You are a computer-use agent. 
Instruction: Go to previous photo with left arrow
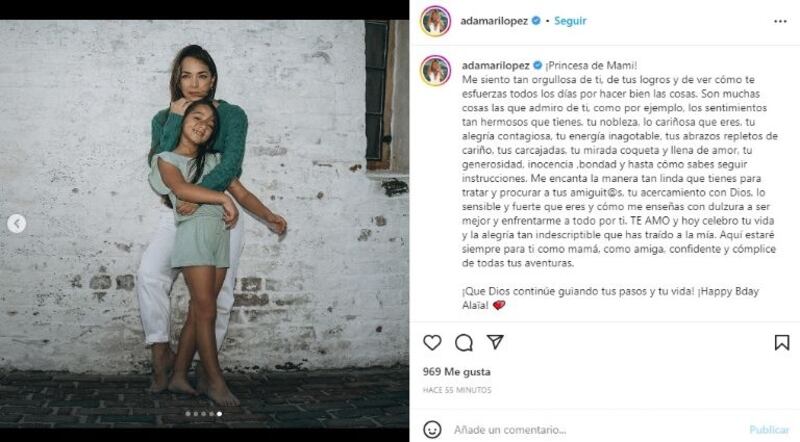click(17, 224)
